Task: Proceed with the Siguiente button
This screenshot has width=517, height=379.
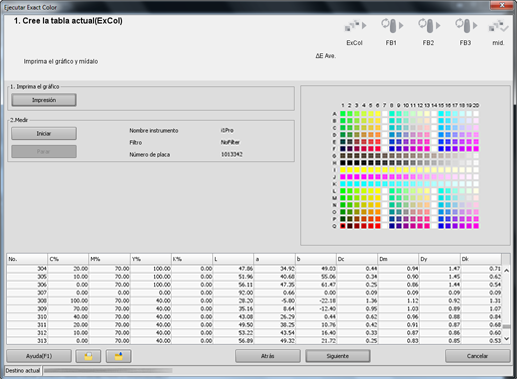Action: [338, 356]
